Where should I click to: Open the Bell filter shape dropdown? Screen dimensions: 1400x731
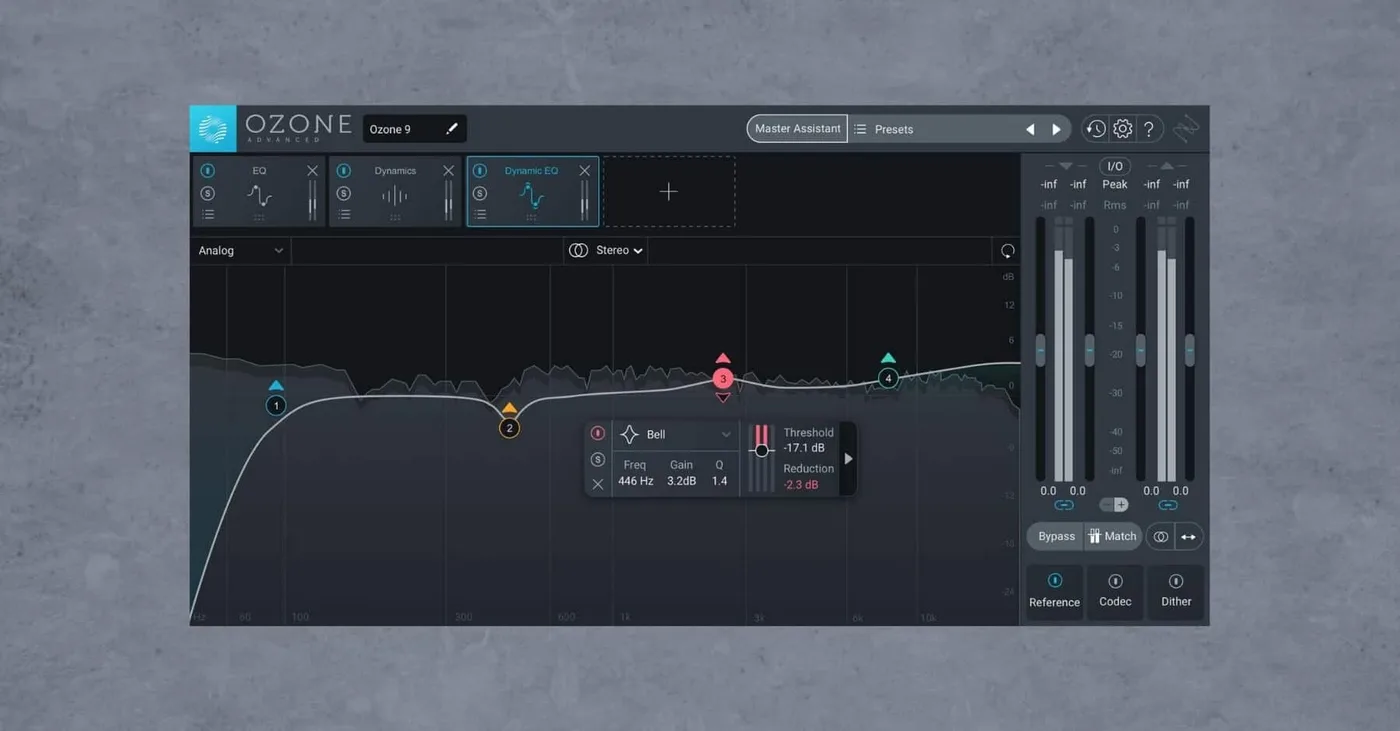pos(676,435)
